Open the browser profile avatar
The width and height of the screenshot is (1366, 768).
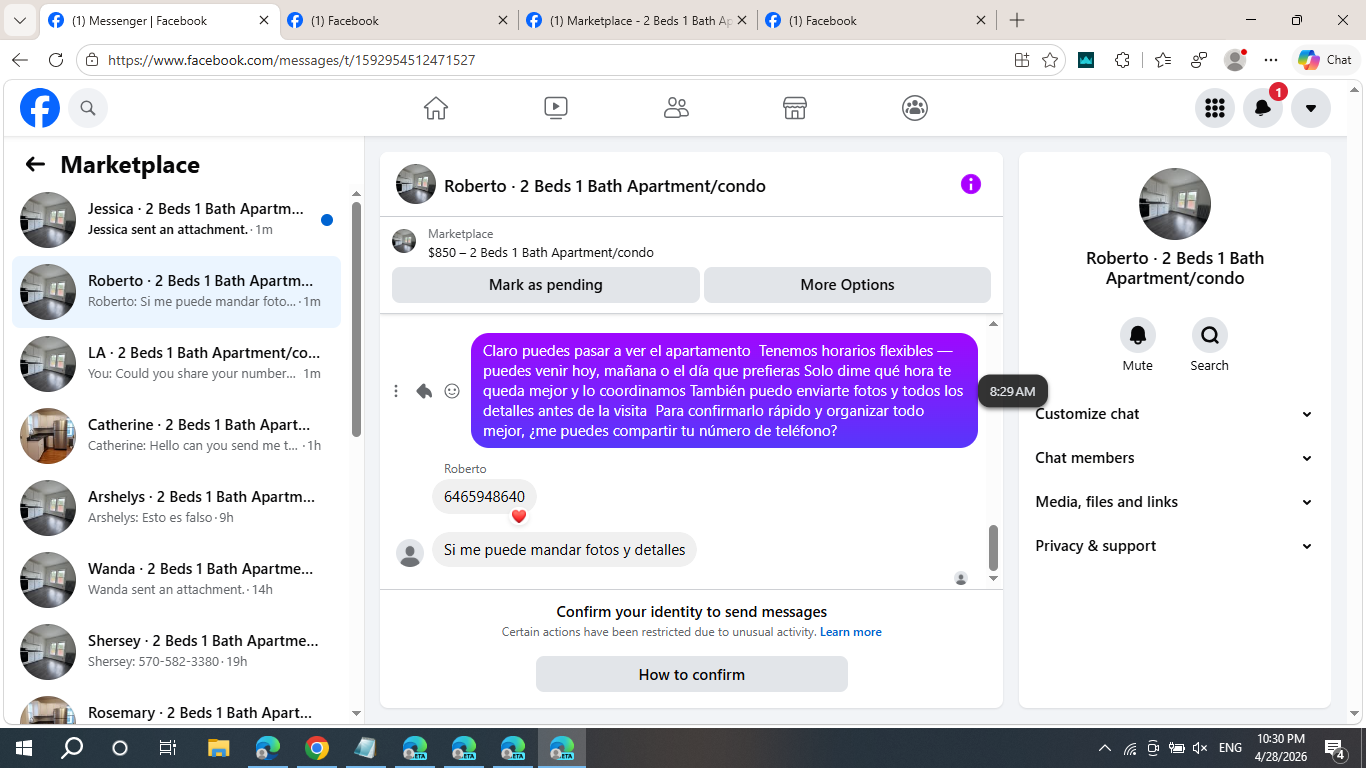click(x=1236, y=60)
